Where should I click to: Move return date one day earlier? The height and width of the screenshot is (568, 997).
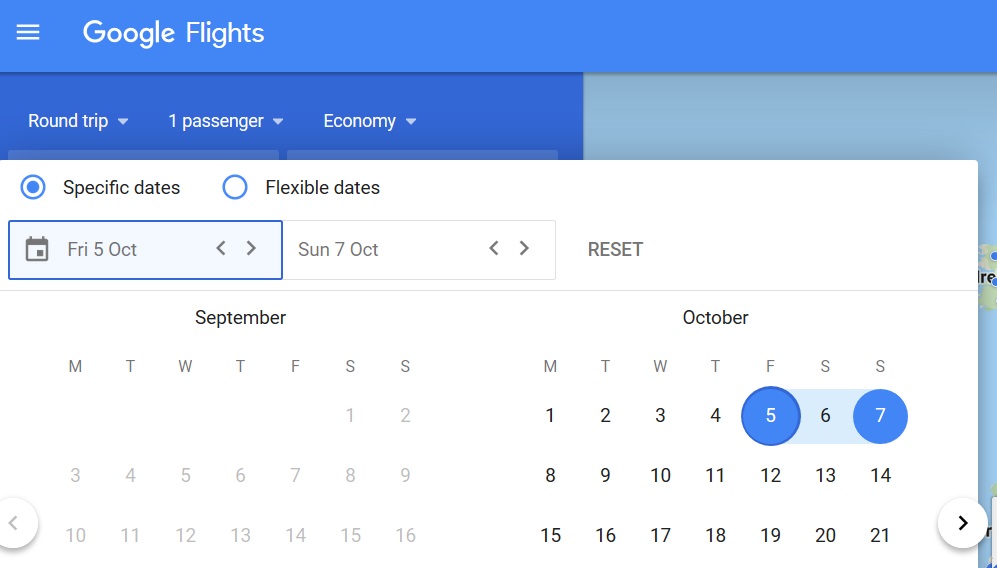tap(494, 248)
